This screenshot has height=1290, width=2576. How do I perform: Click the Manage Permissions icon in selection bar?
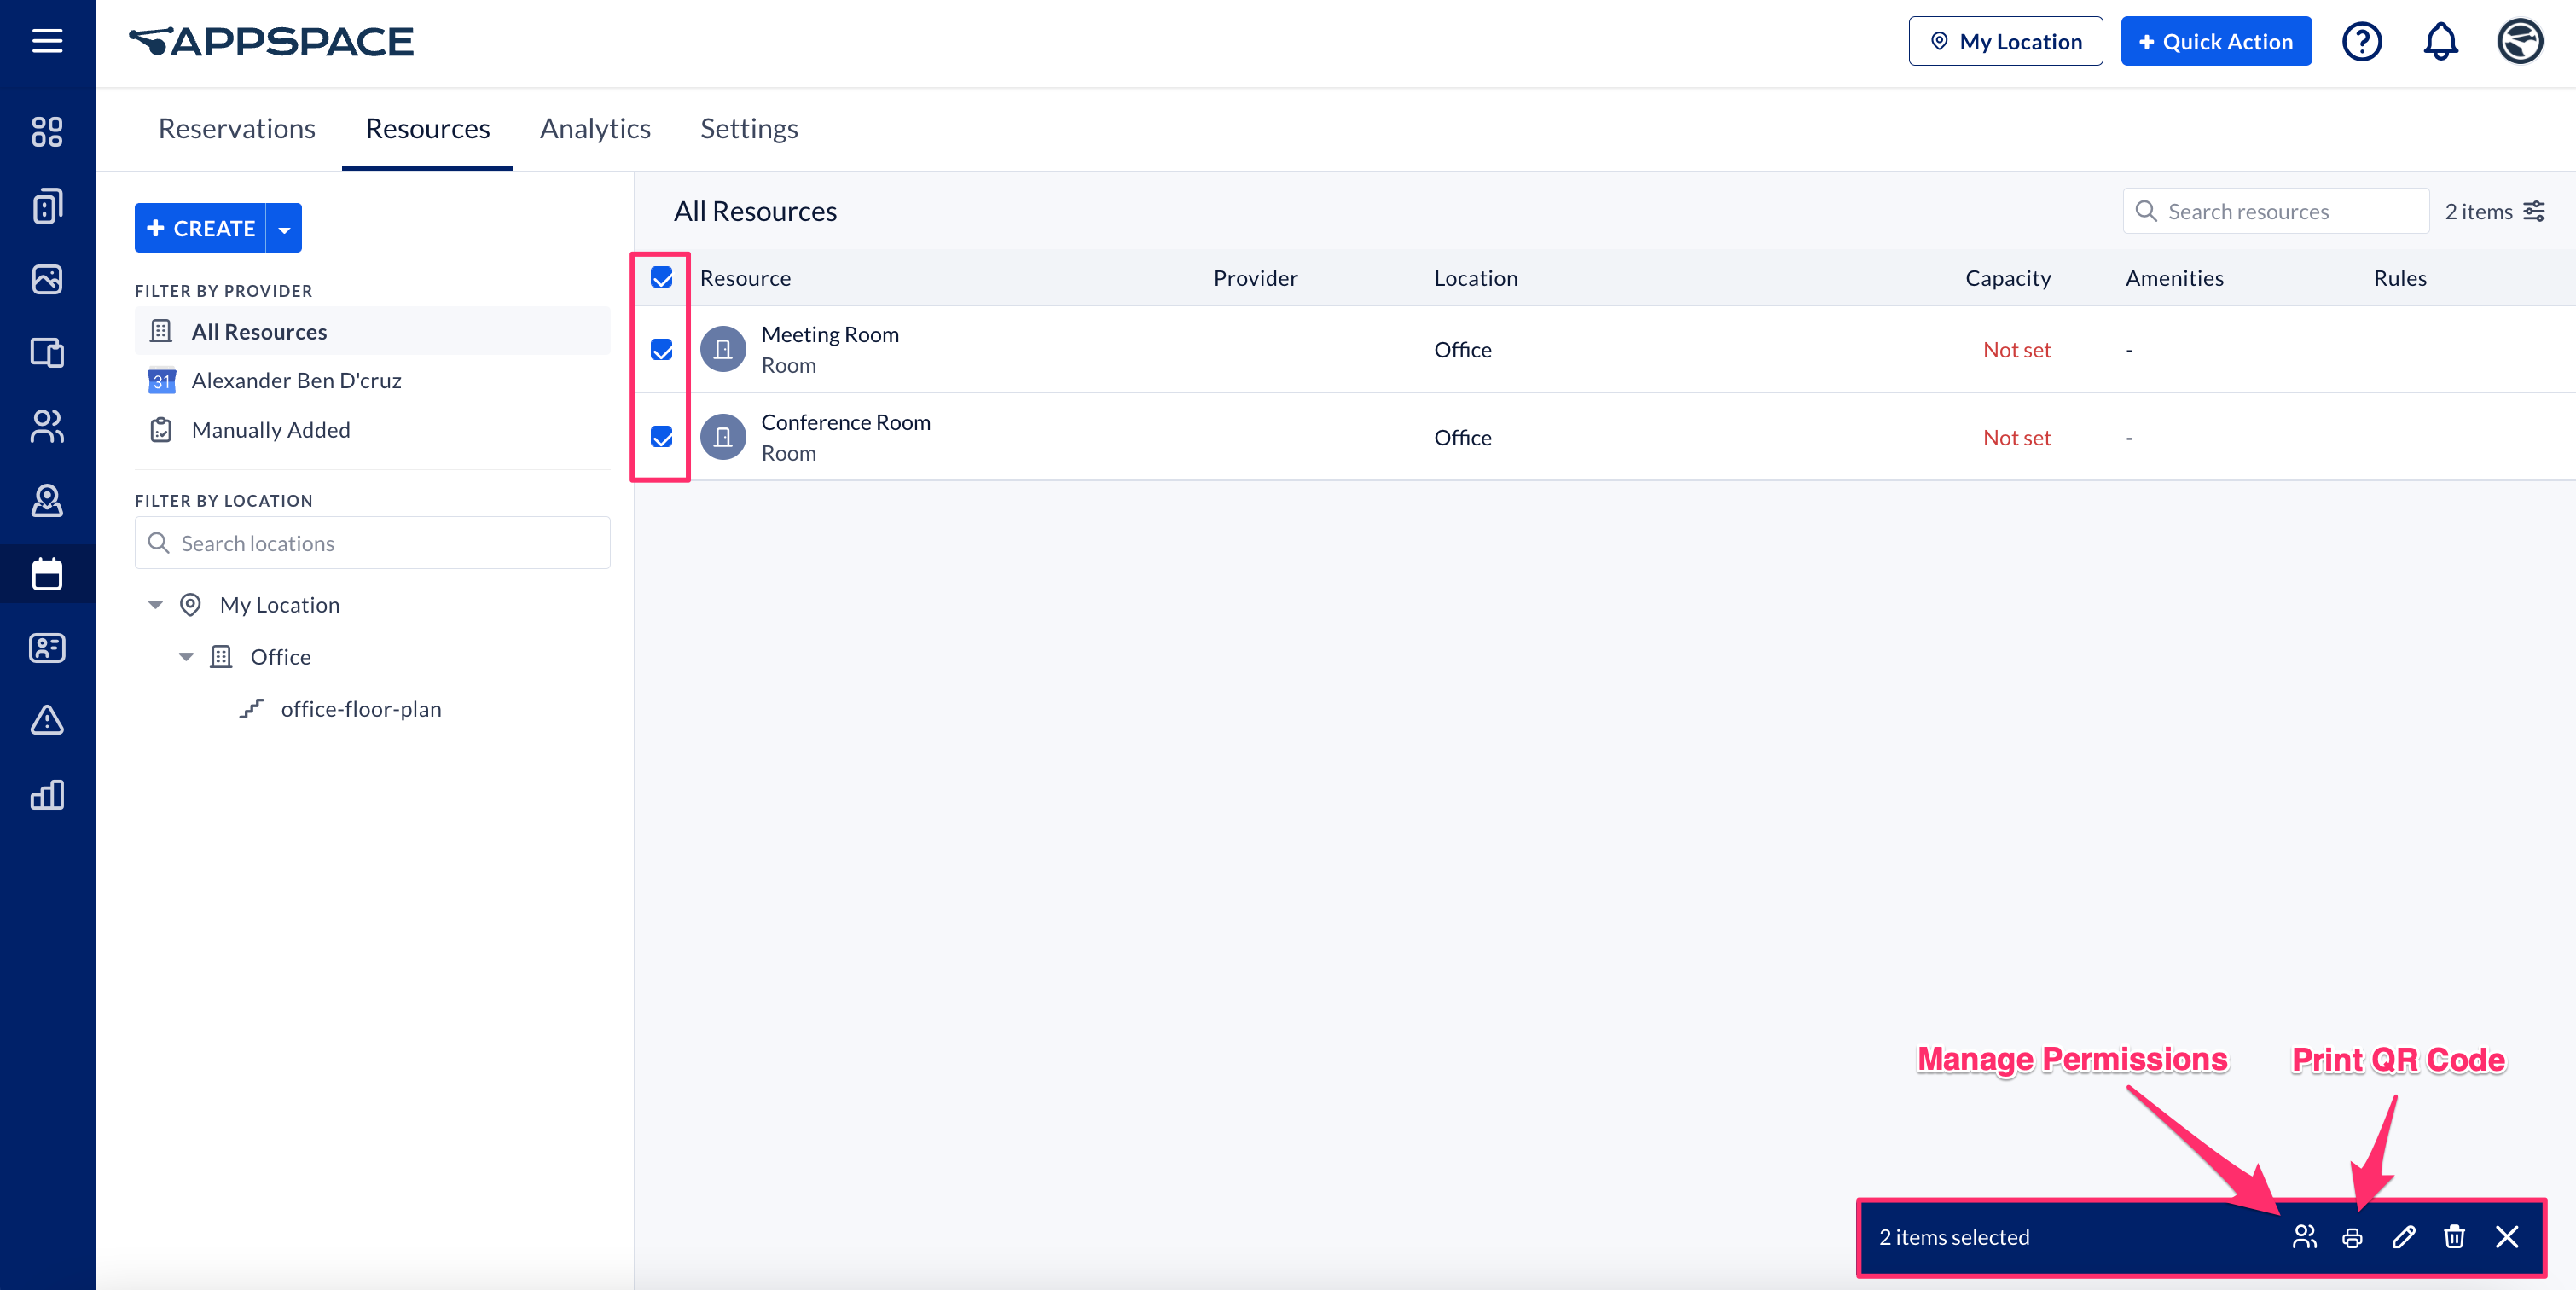coord(2304,1237)
